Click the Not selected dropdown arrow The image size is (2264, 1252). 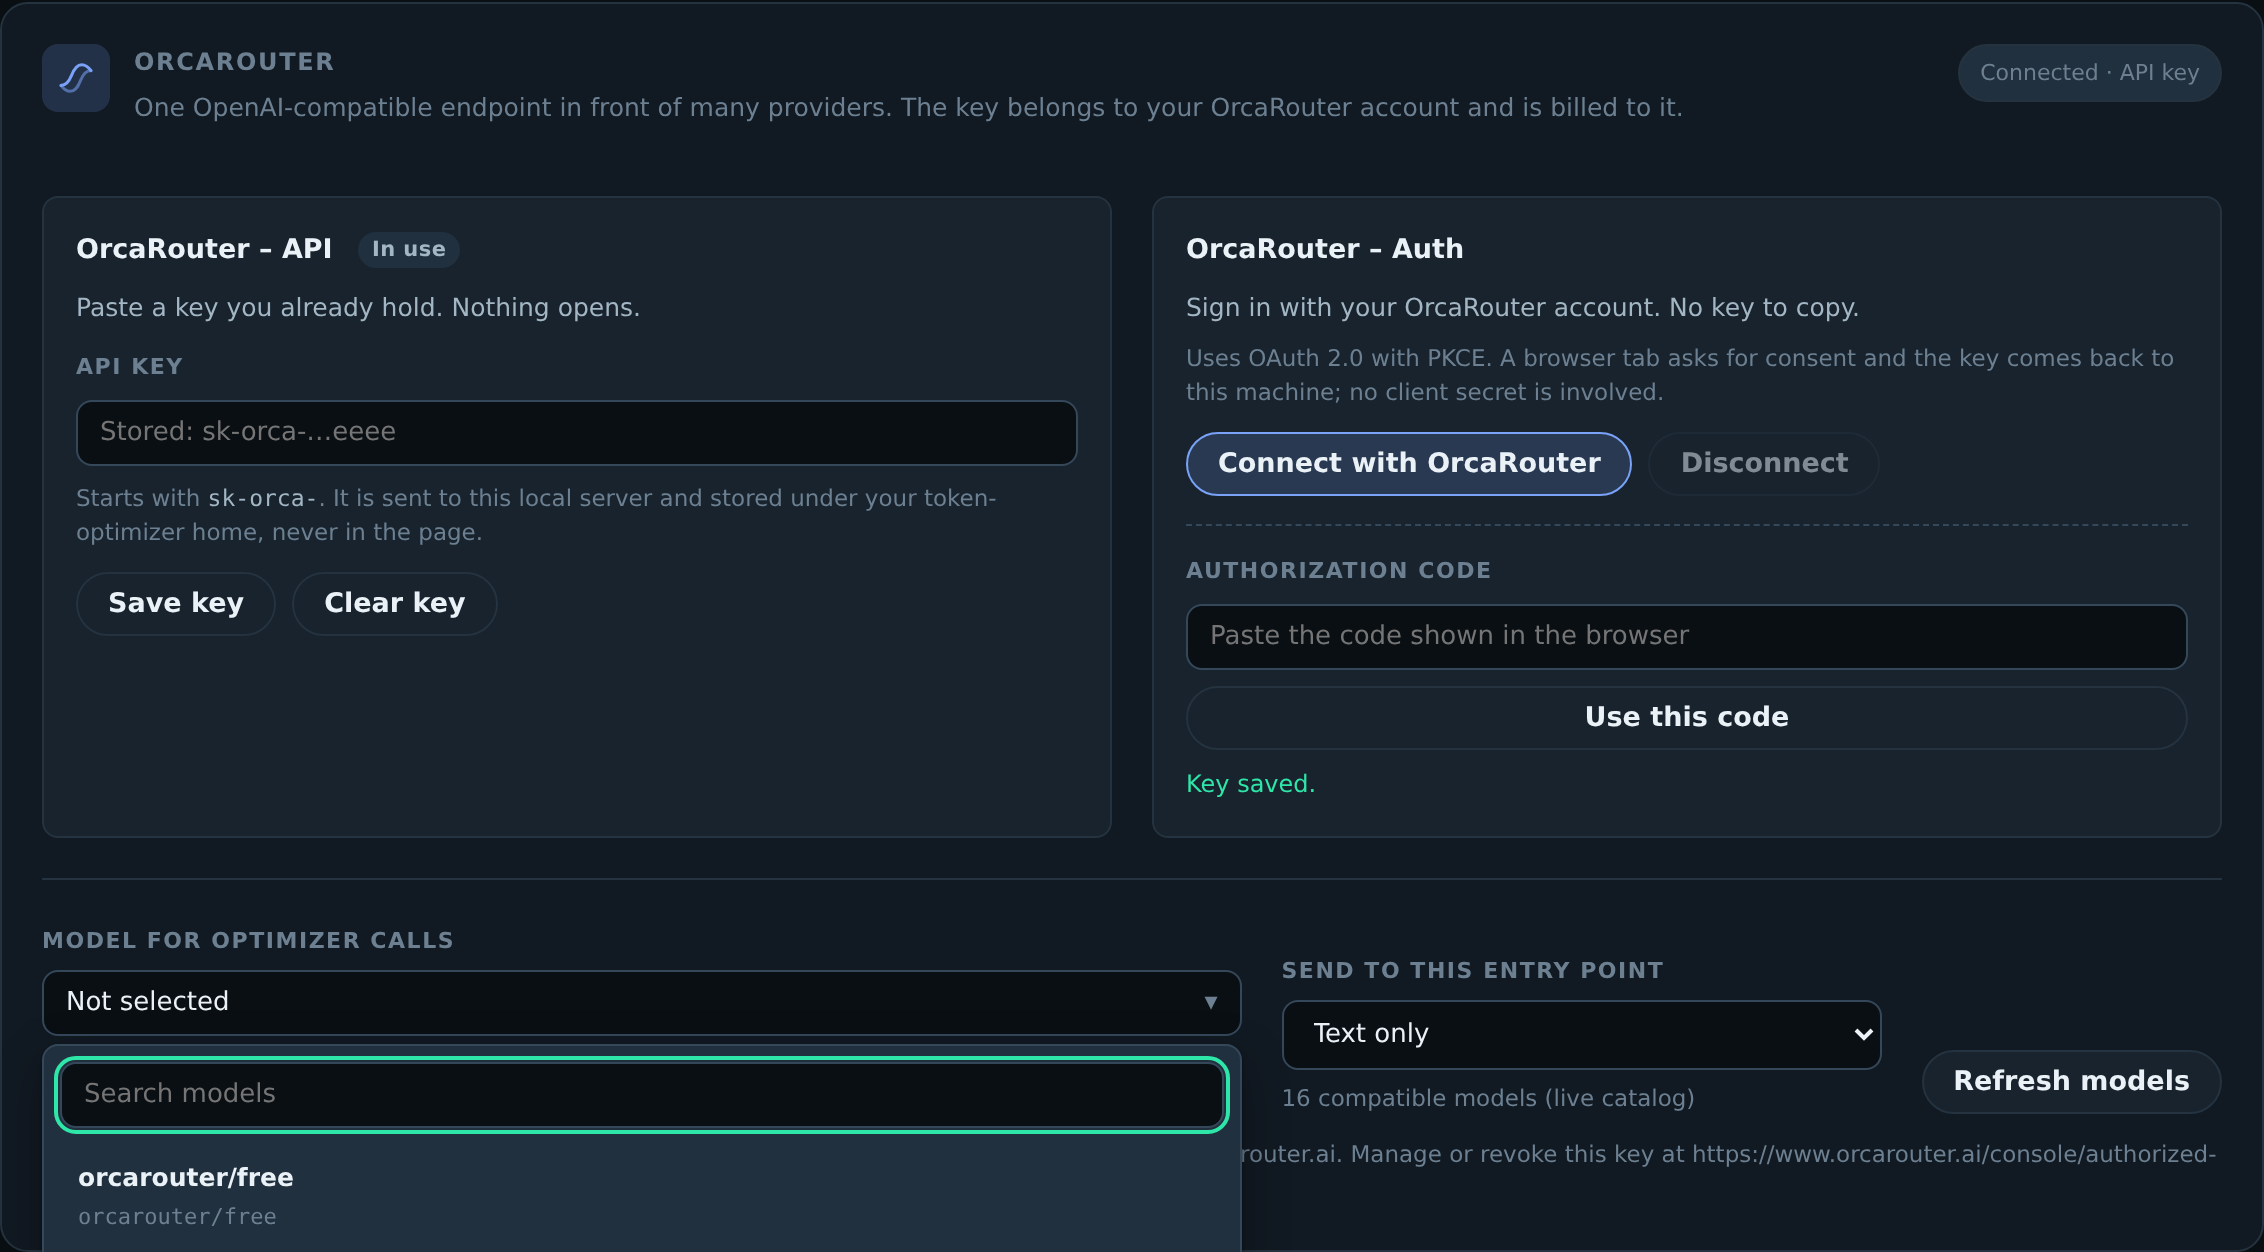click(x=1210, y=1002)
